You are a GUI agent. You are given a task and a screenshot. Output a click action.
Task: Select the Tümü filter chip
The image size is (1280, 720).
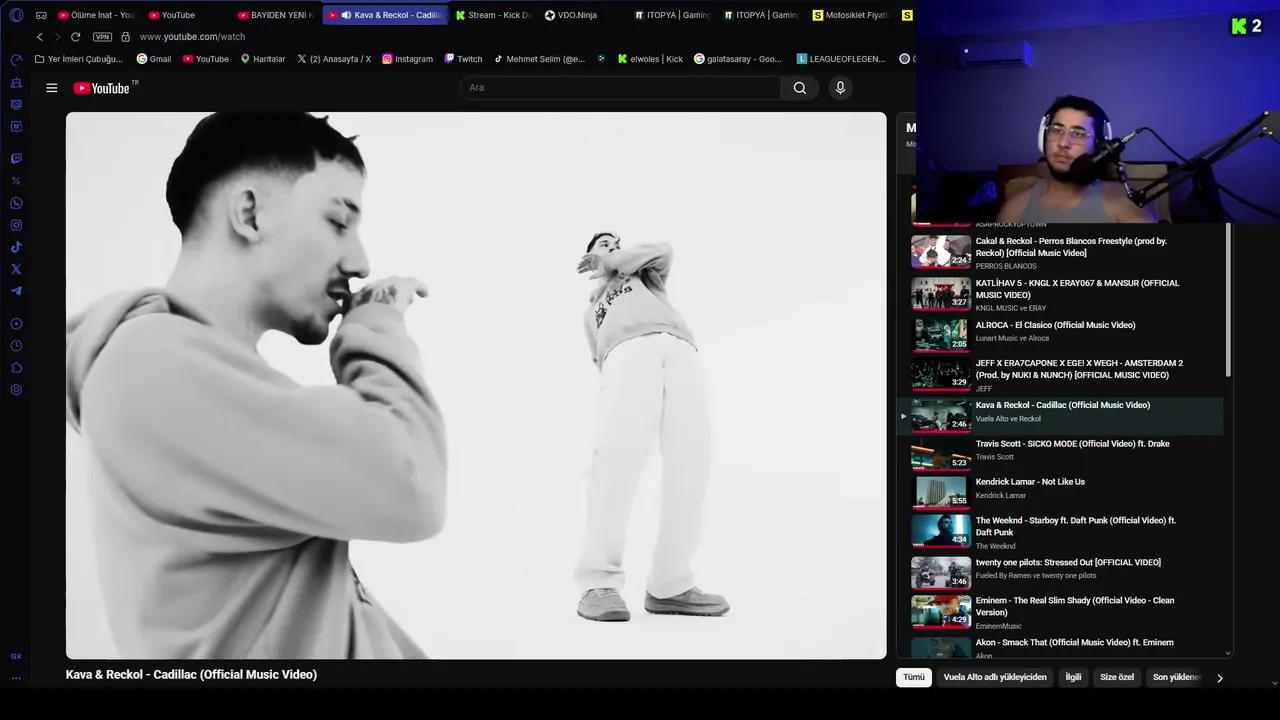(x=914, y=677)
